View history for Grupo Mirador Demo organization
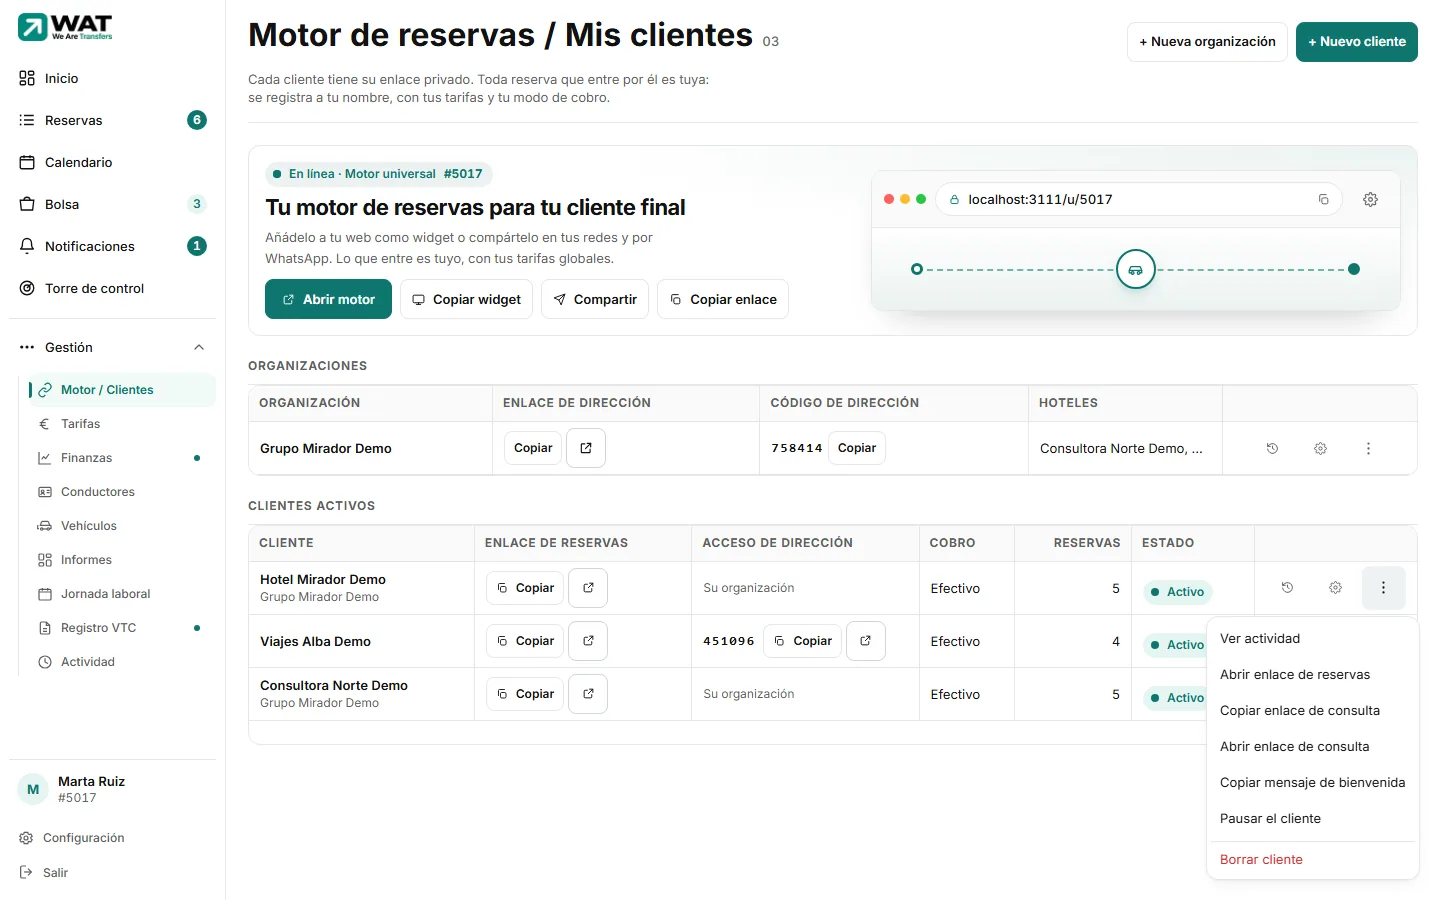Viewport: 1440px width, 900px height. tap(1272, 448)
